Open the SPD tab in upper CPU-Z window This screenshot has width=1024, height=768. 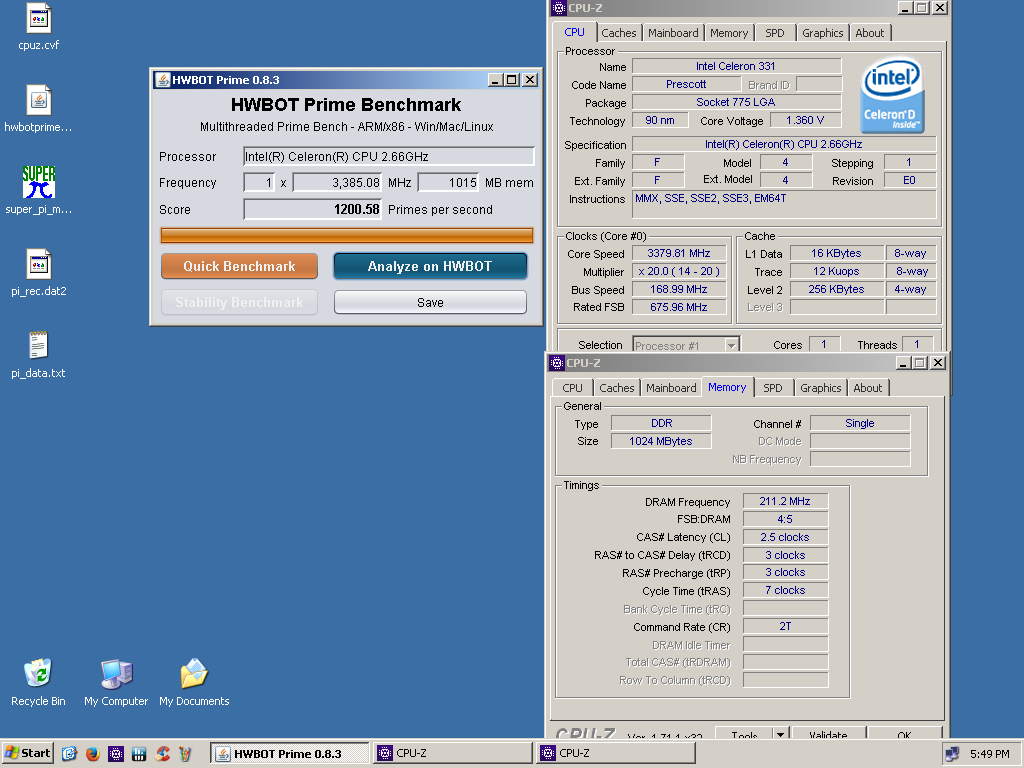pyautogui.click(x=775, y=33)
